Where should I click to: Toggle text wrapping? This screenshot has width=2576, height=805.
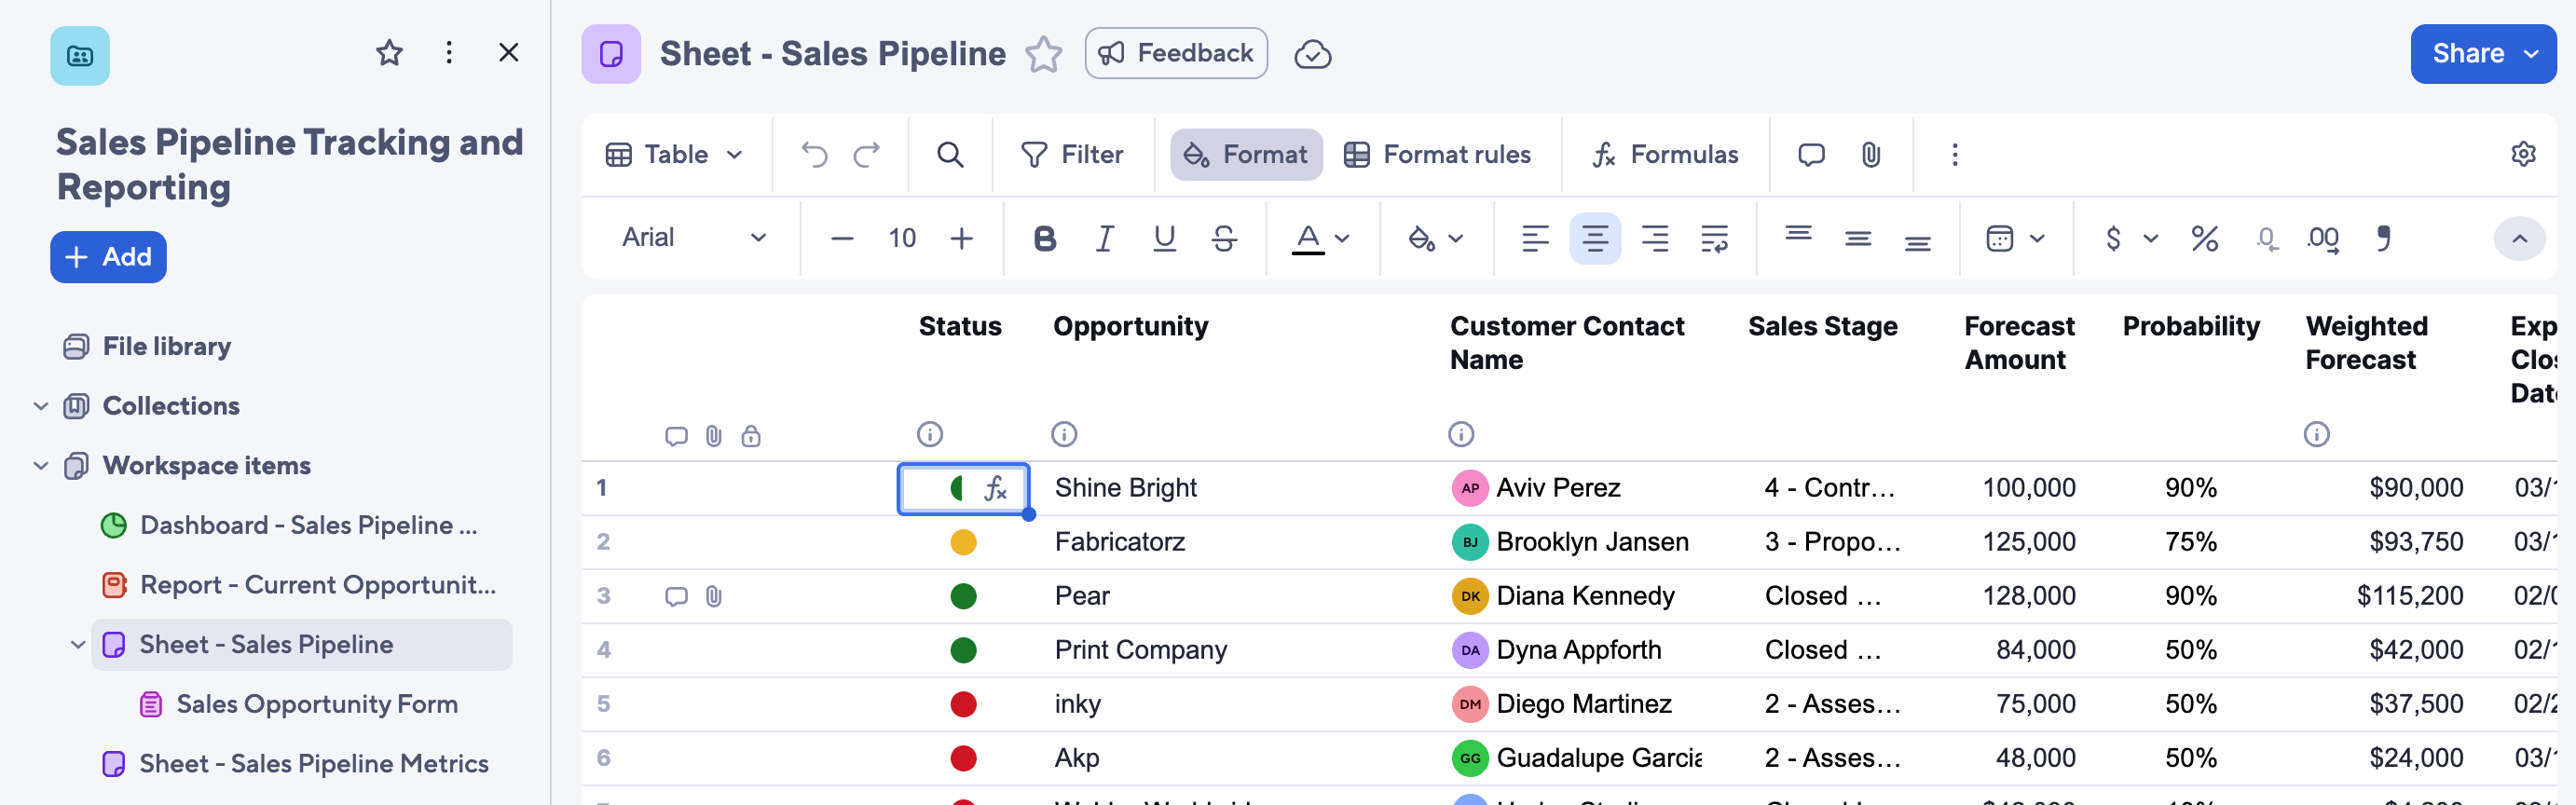[1715, 238]
